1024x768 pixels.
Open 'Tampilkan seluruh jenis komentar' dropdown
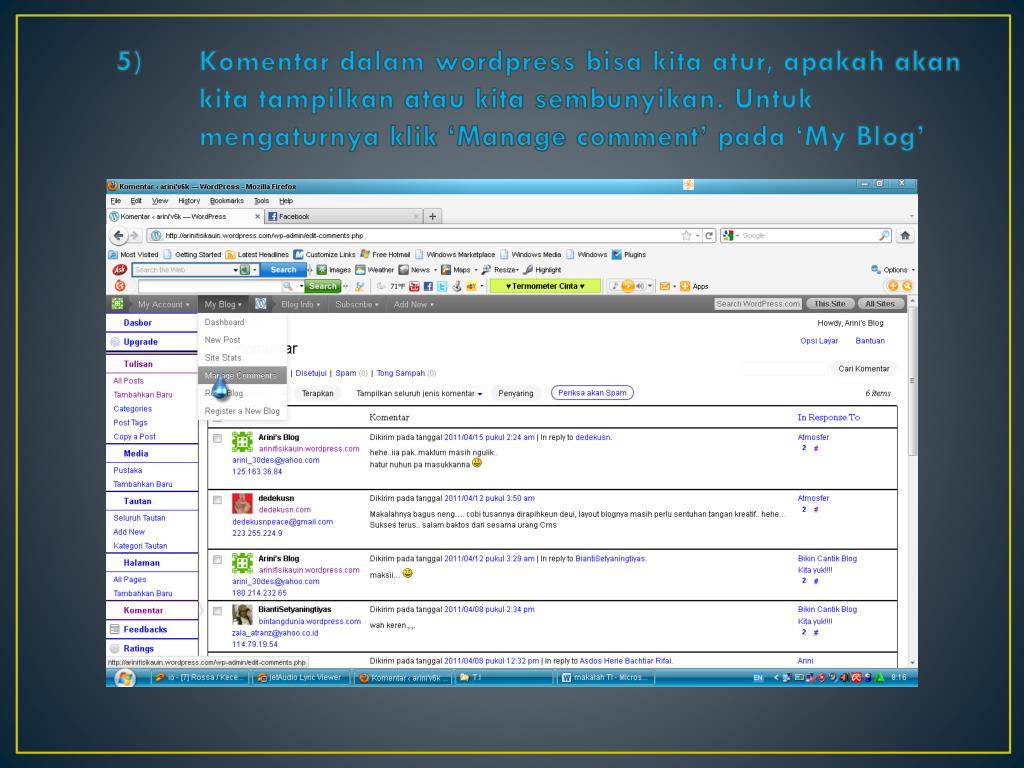419,394
